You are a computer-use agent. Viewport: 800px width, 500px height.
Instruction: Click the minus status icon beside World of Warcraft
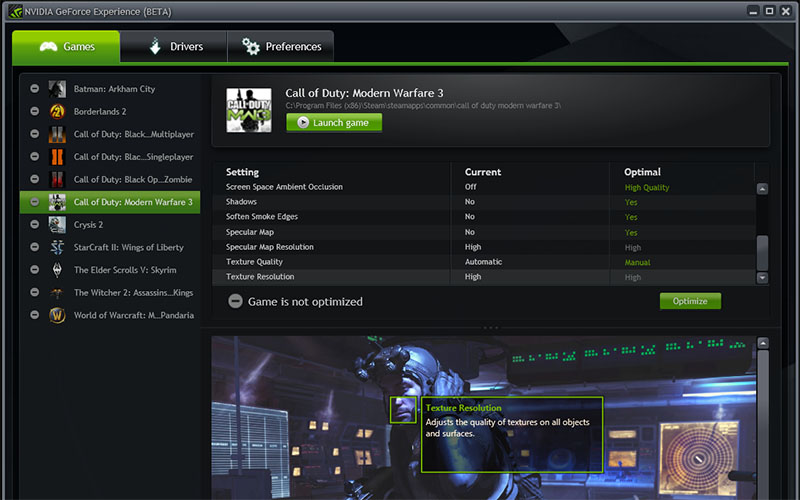(34, 315)
